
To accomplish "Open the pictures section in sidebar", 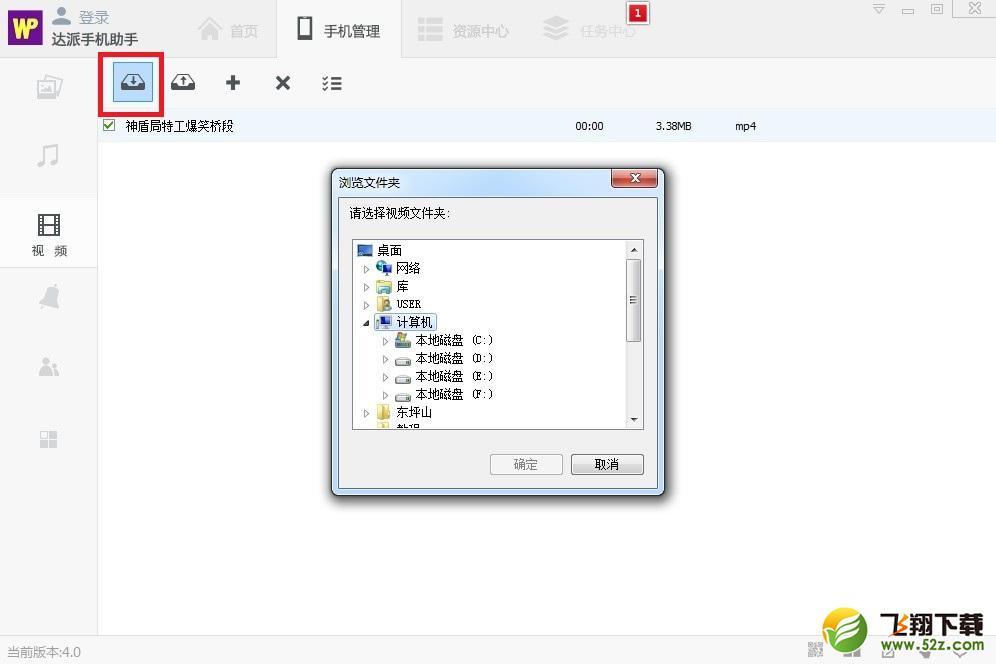I will [x=49, y=87].
